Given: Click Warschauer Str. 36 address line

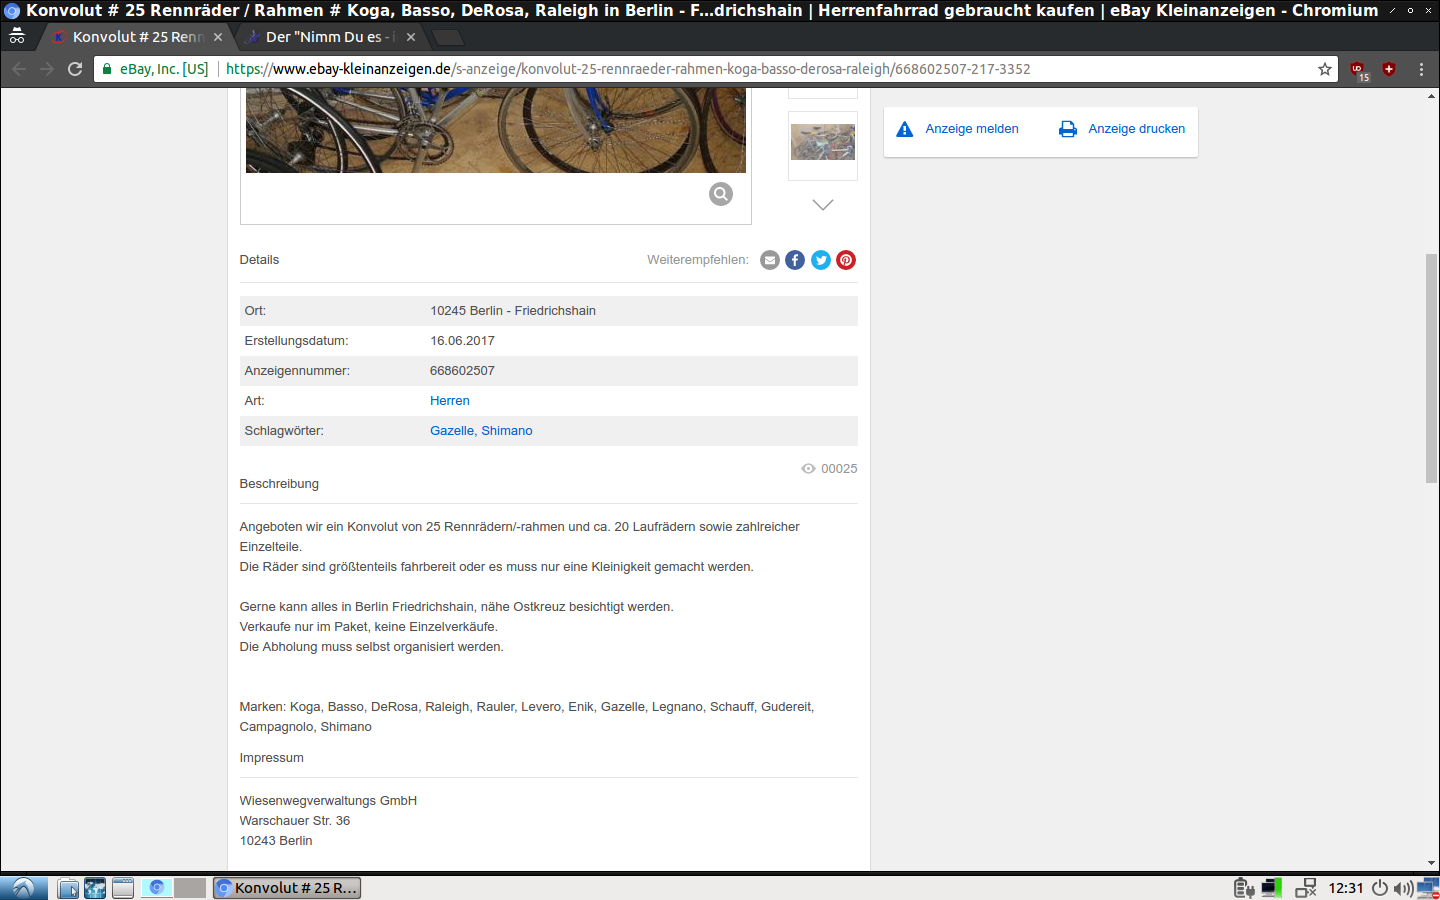Looking at the screenshot, I should [x=295, y=821].
